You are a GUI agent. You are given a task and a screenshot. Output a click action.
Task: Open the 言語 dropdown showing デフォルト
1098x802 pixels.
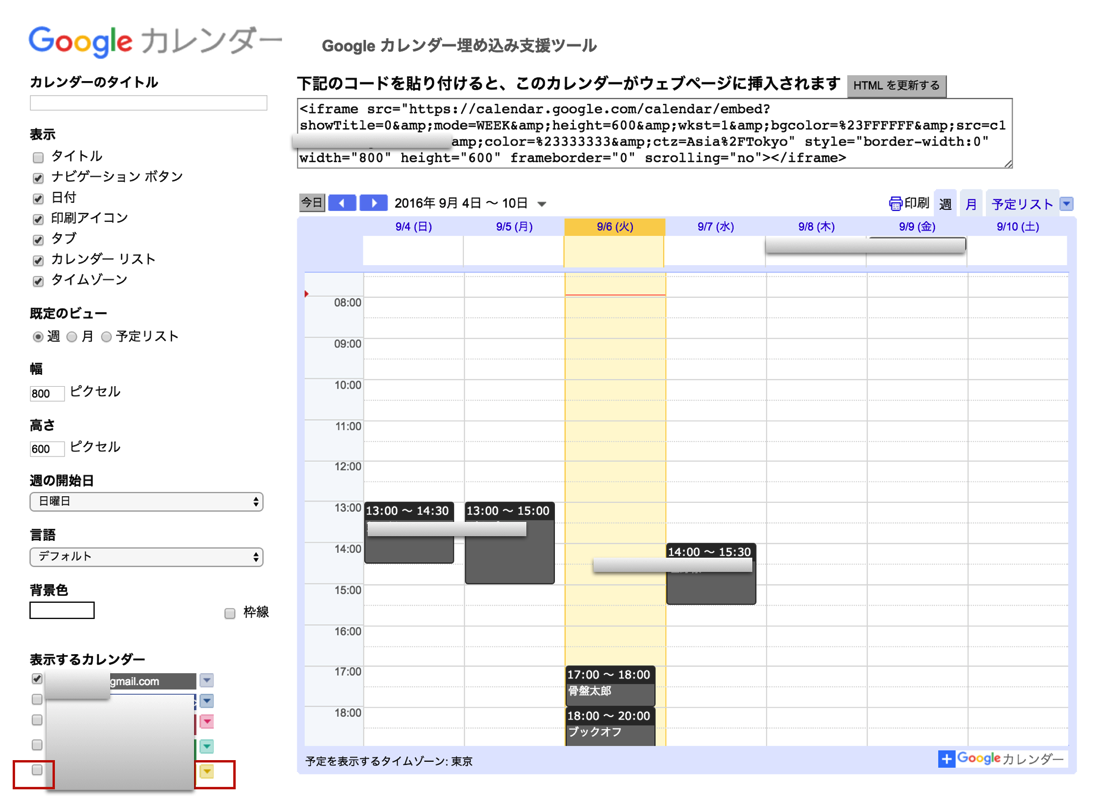(146, 557)
